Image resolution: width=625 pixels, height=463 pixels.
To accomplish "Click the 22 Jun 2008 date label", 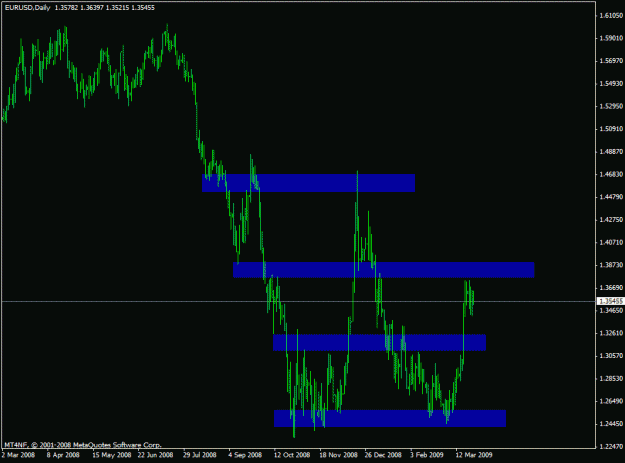I will click(155, 455).
